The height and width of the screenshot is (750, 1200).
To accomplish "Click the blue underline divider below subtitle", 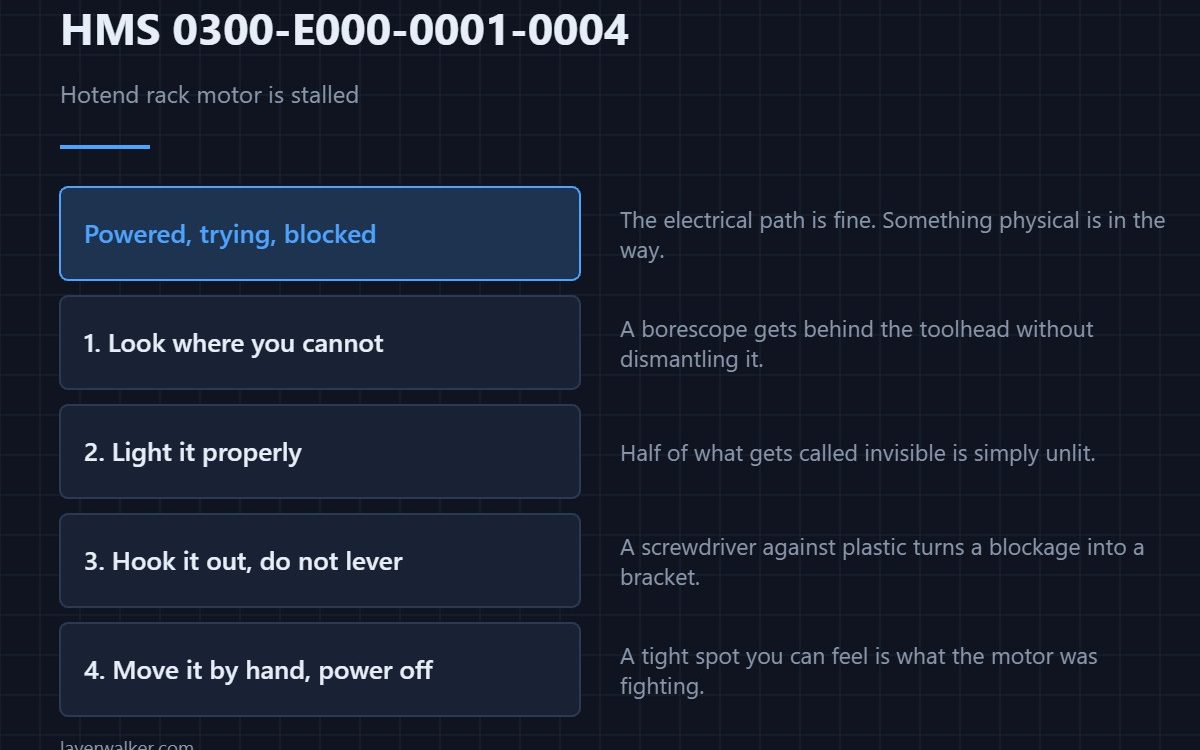I will coord(105,147).
